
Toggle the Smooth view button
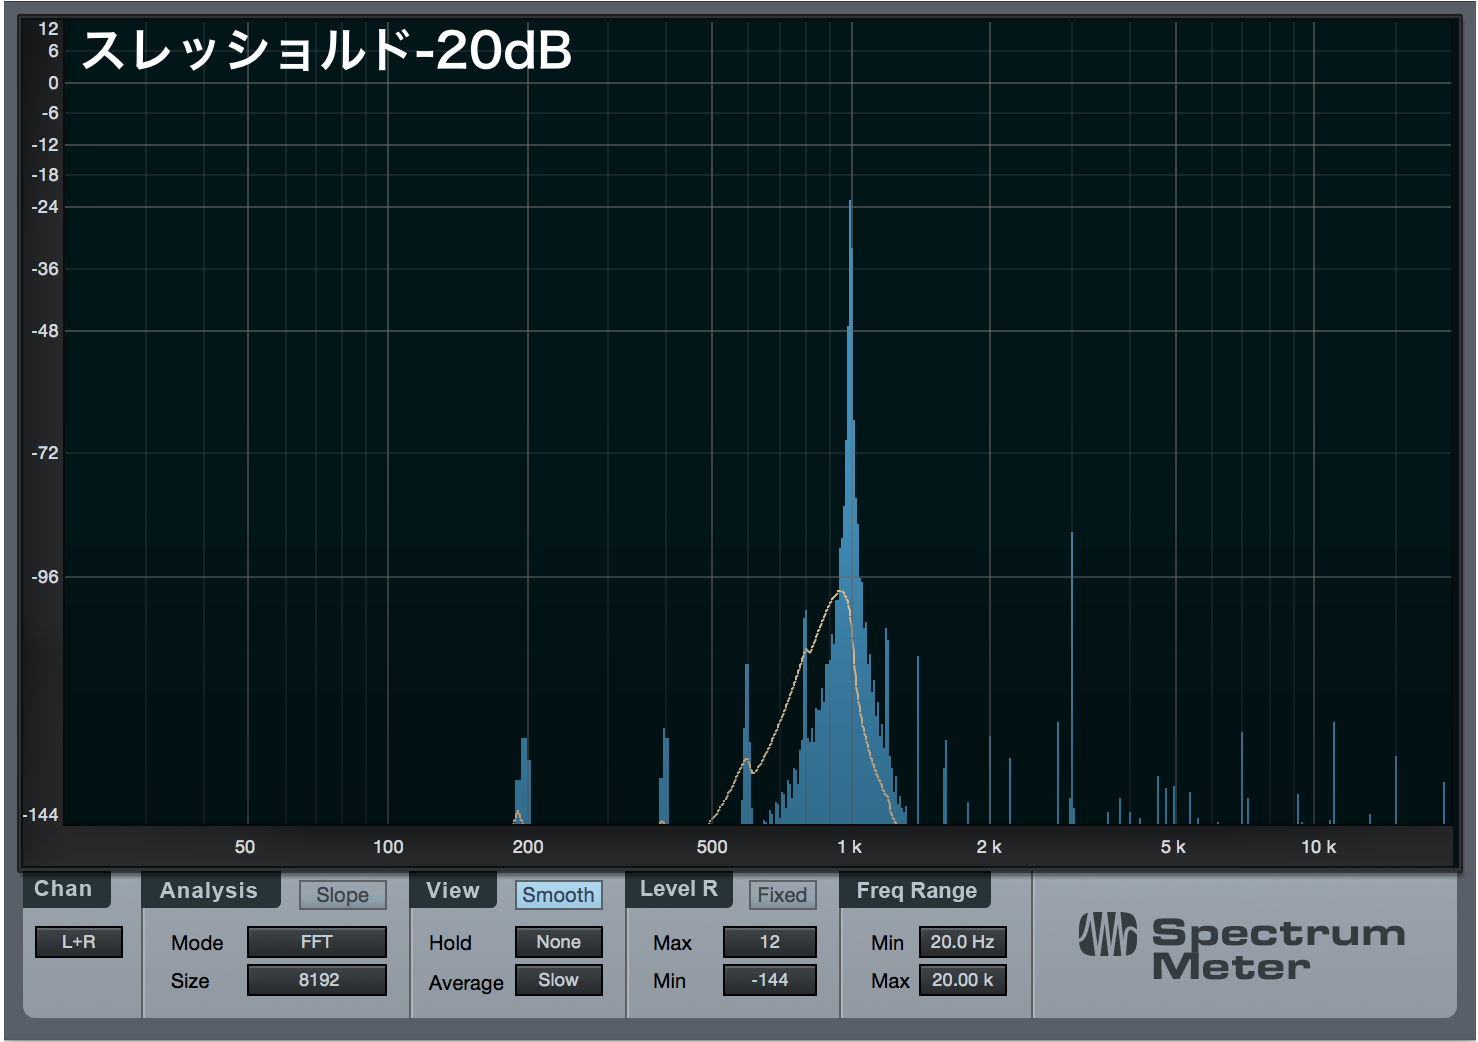[x=558, y=895]
